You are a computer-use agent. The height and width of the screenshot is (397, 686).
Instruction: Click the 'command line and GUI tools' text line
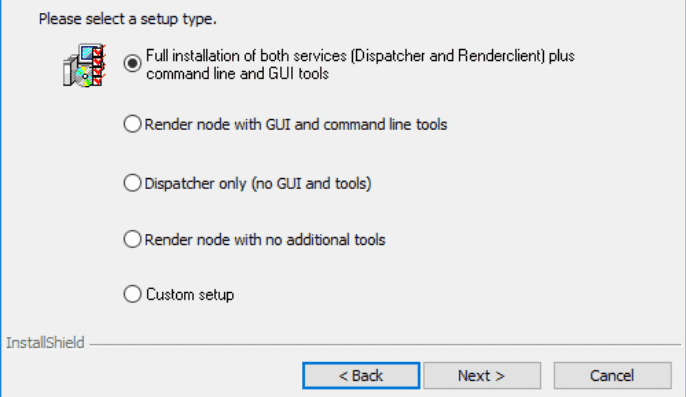(237, 74)
